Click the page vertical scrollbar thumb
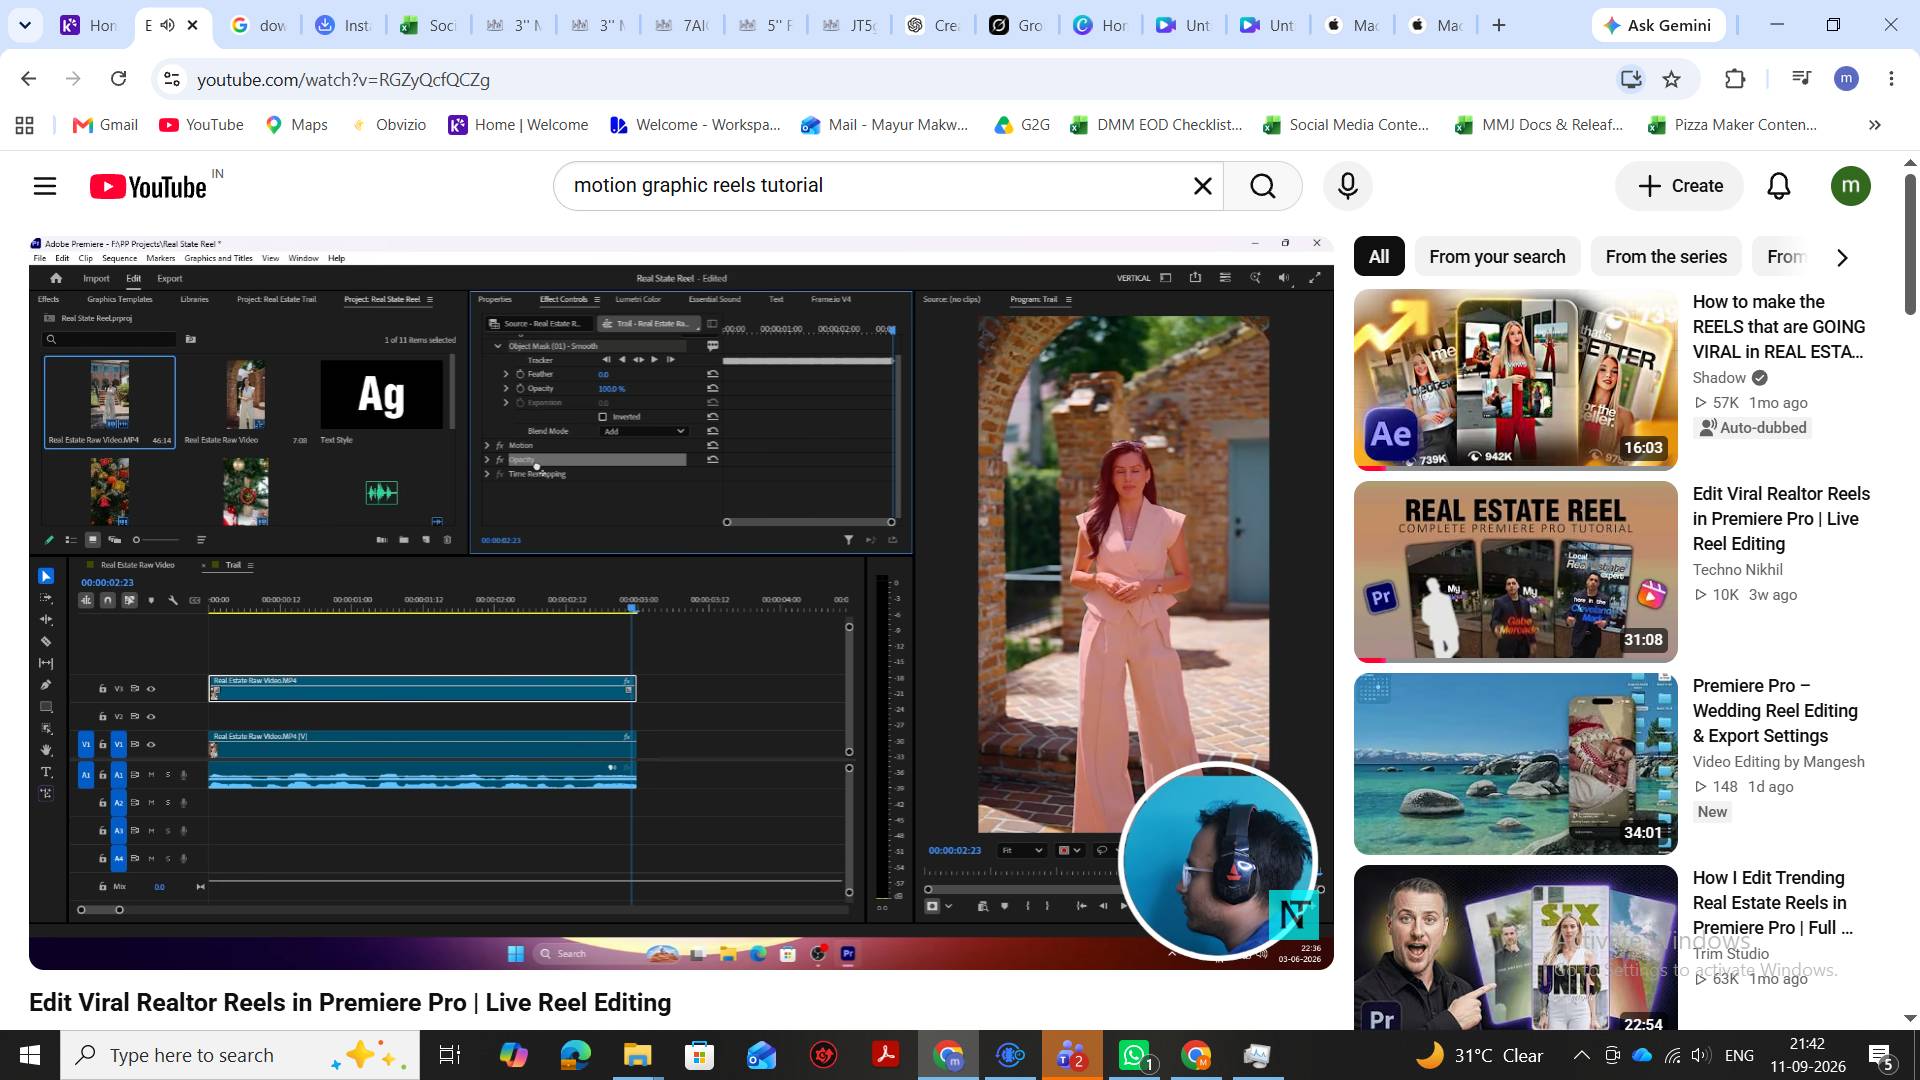This screenshot has height=1080, width=1920. point(1909,243)
